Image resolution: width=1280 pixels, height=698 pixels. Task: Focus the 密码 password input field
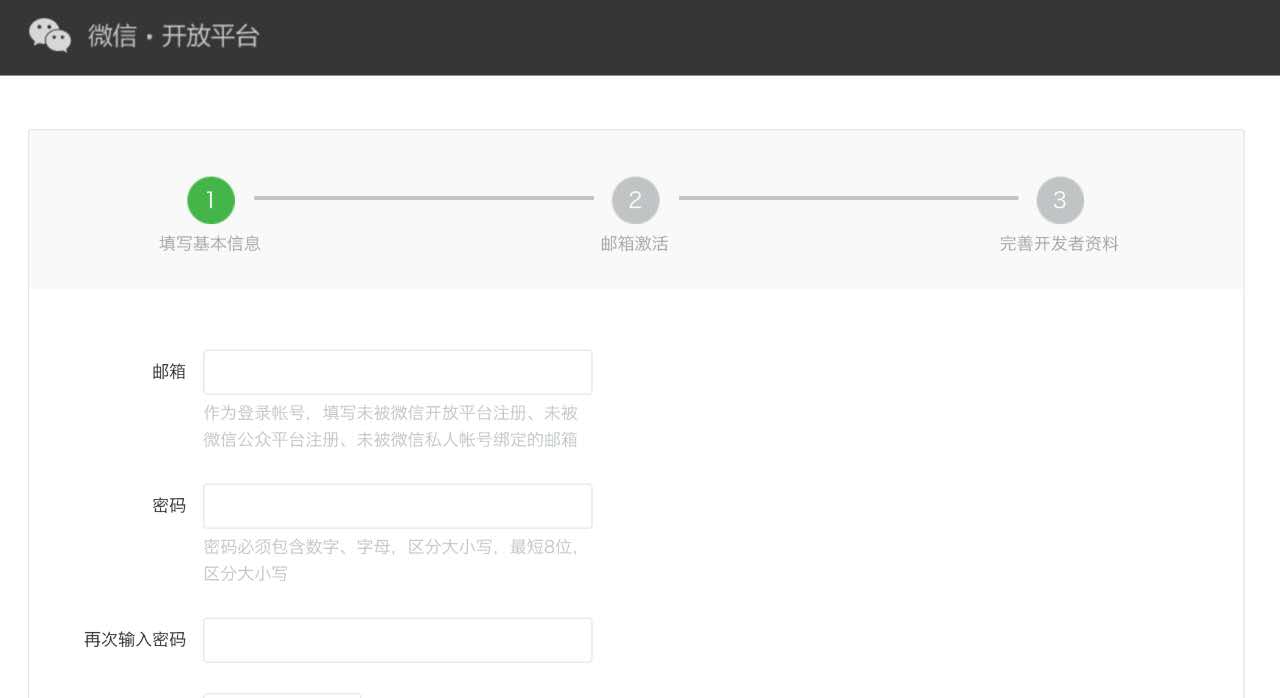click(x=397, y=506)
